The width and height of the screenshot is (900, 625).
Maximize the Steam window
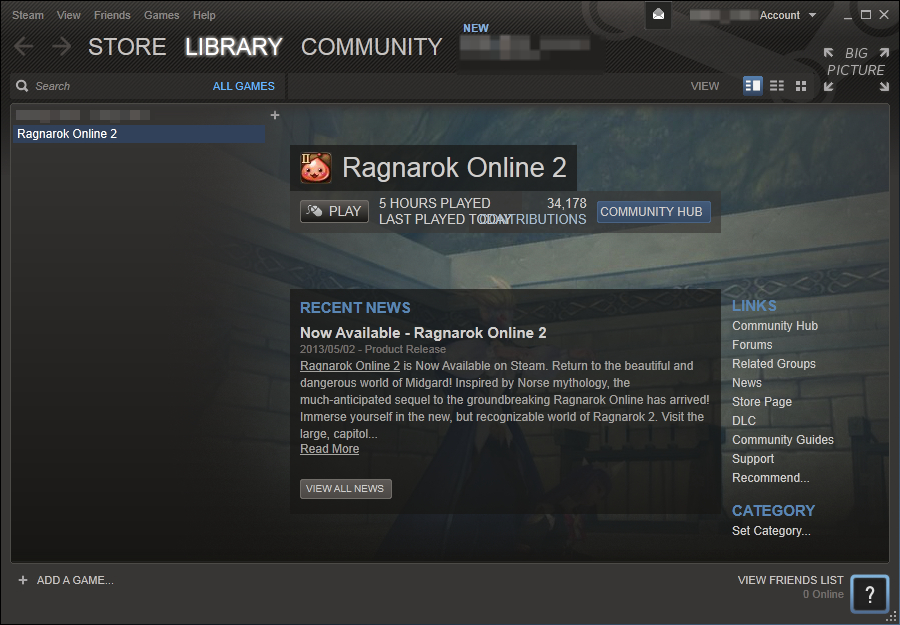(866, 15)
